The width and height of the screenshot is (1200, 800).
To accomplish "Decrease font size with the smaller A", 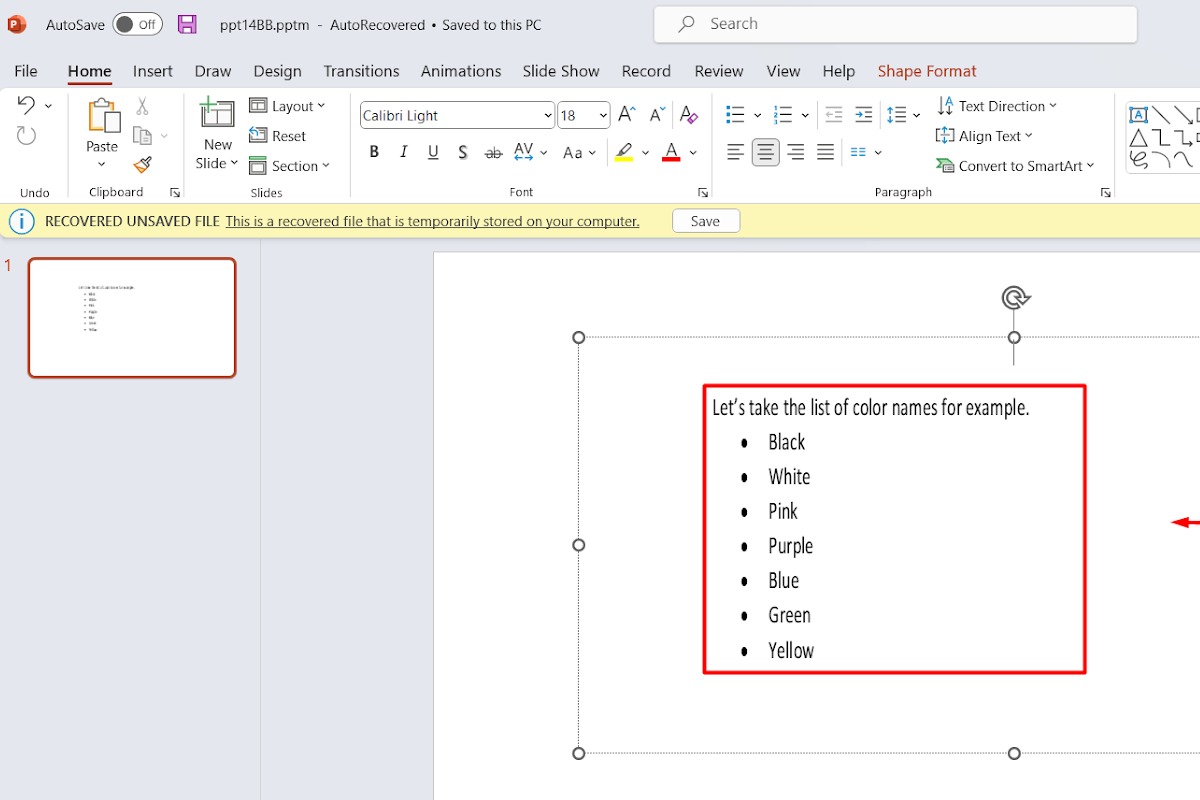I will tap(657, 115).
